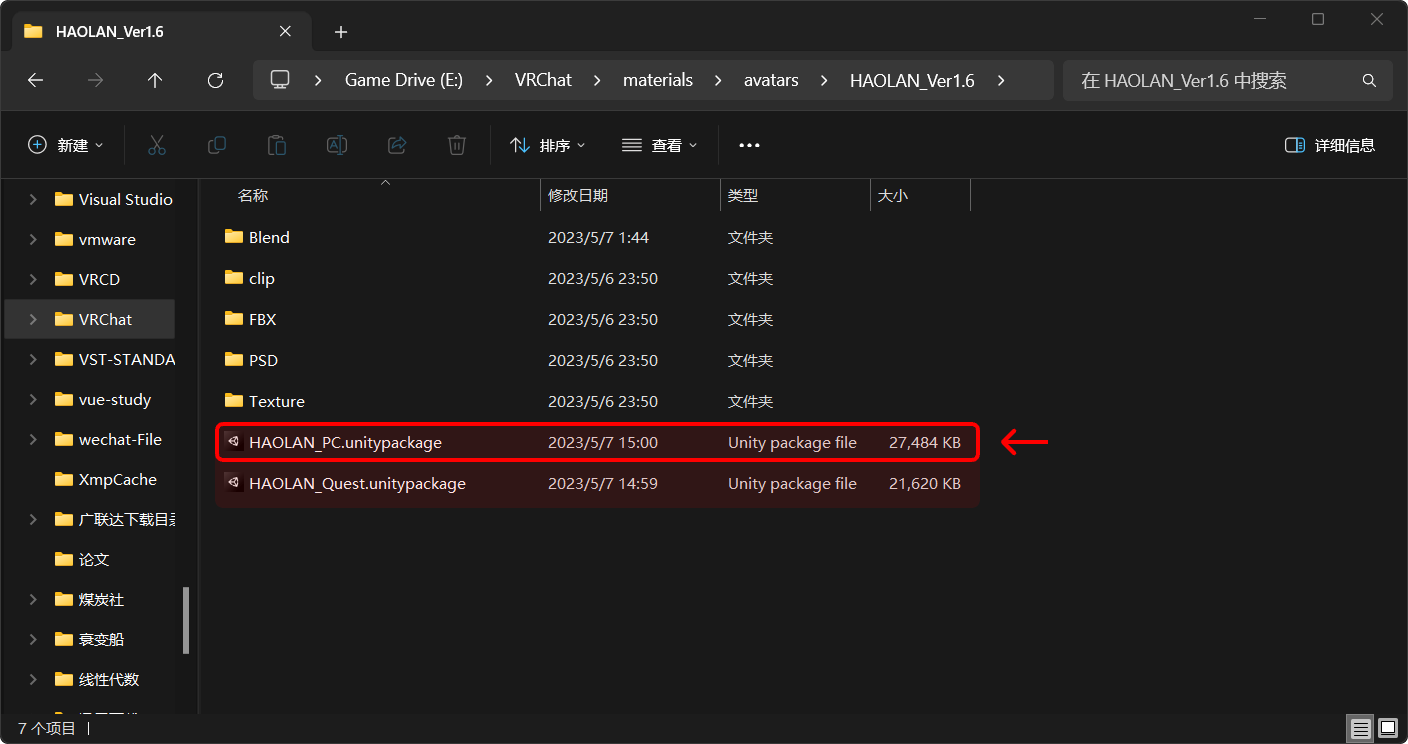Expand the wechat-File tree node
Viewport: 1408px width, 744px height.
[33, 439]
